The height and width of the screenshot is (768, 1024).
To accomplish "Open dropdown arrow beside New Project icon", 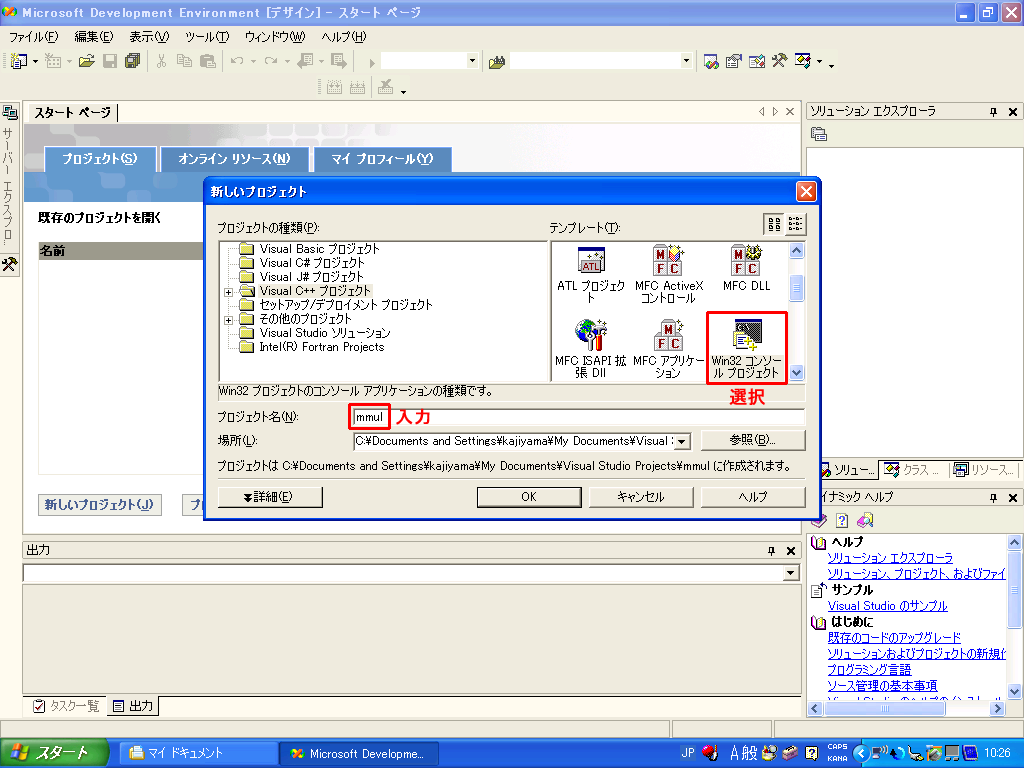I will (x=35, y=61).
